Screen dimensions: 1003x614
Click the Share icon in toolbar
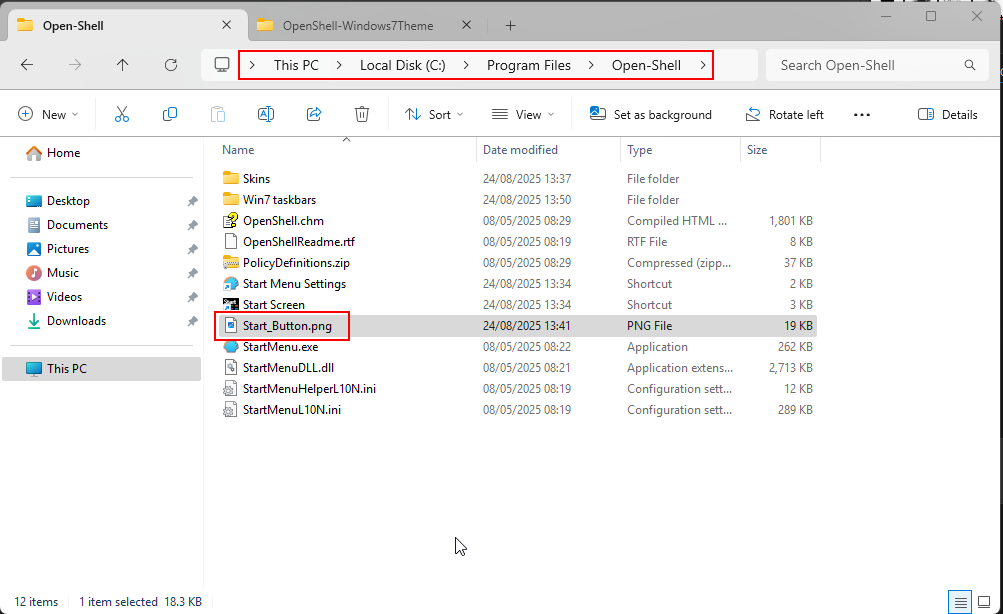[x=314, y=115]
